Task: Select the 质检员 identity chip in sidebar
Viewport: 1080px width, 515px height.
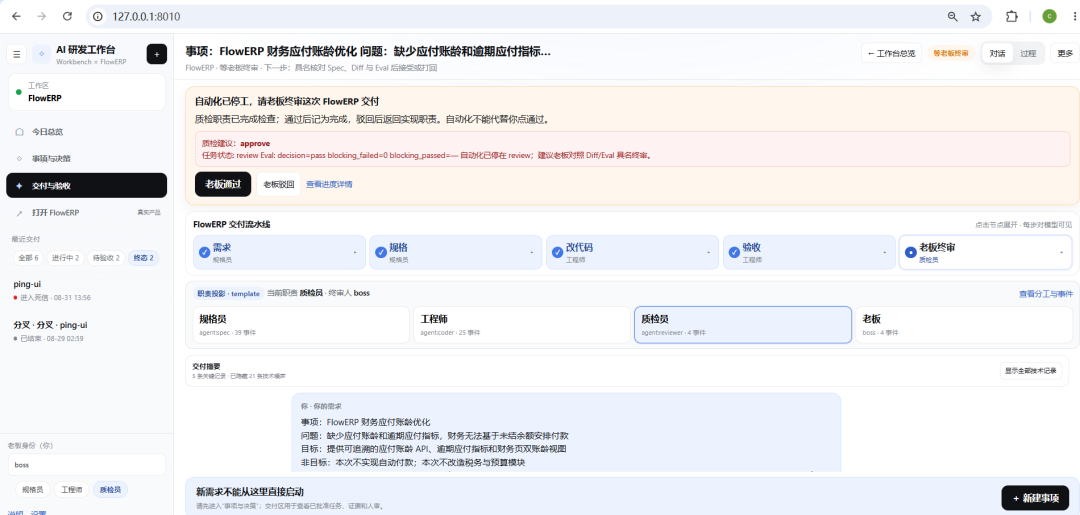Action: (x=110, y=490)
